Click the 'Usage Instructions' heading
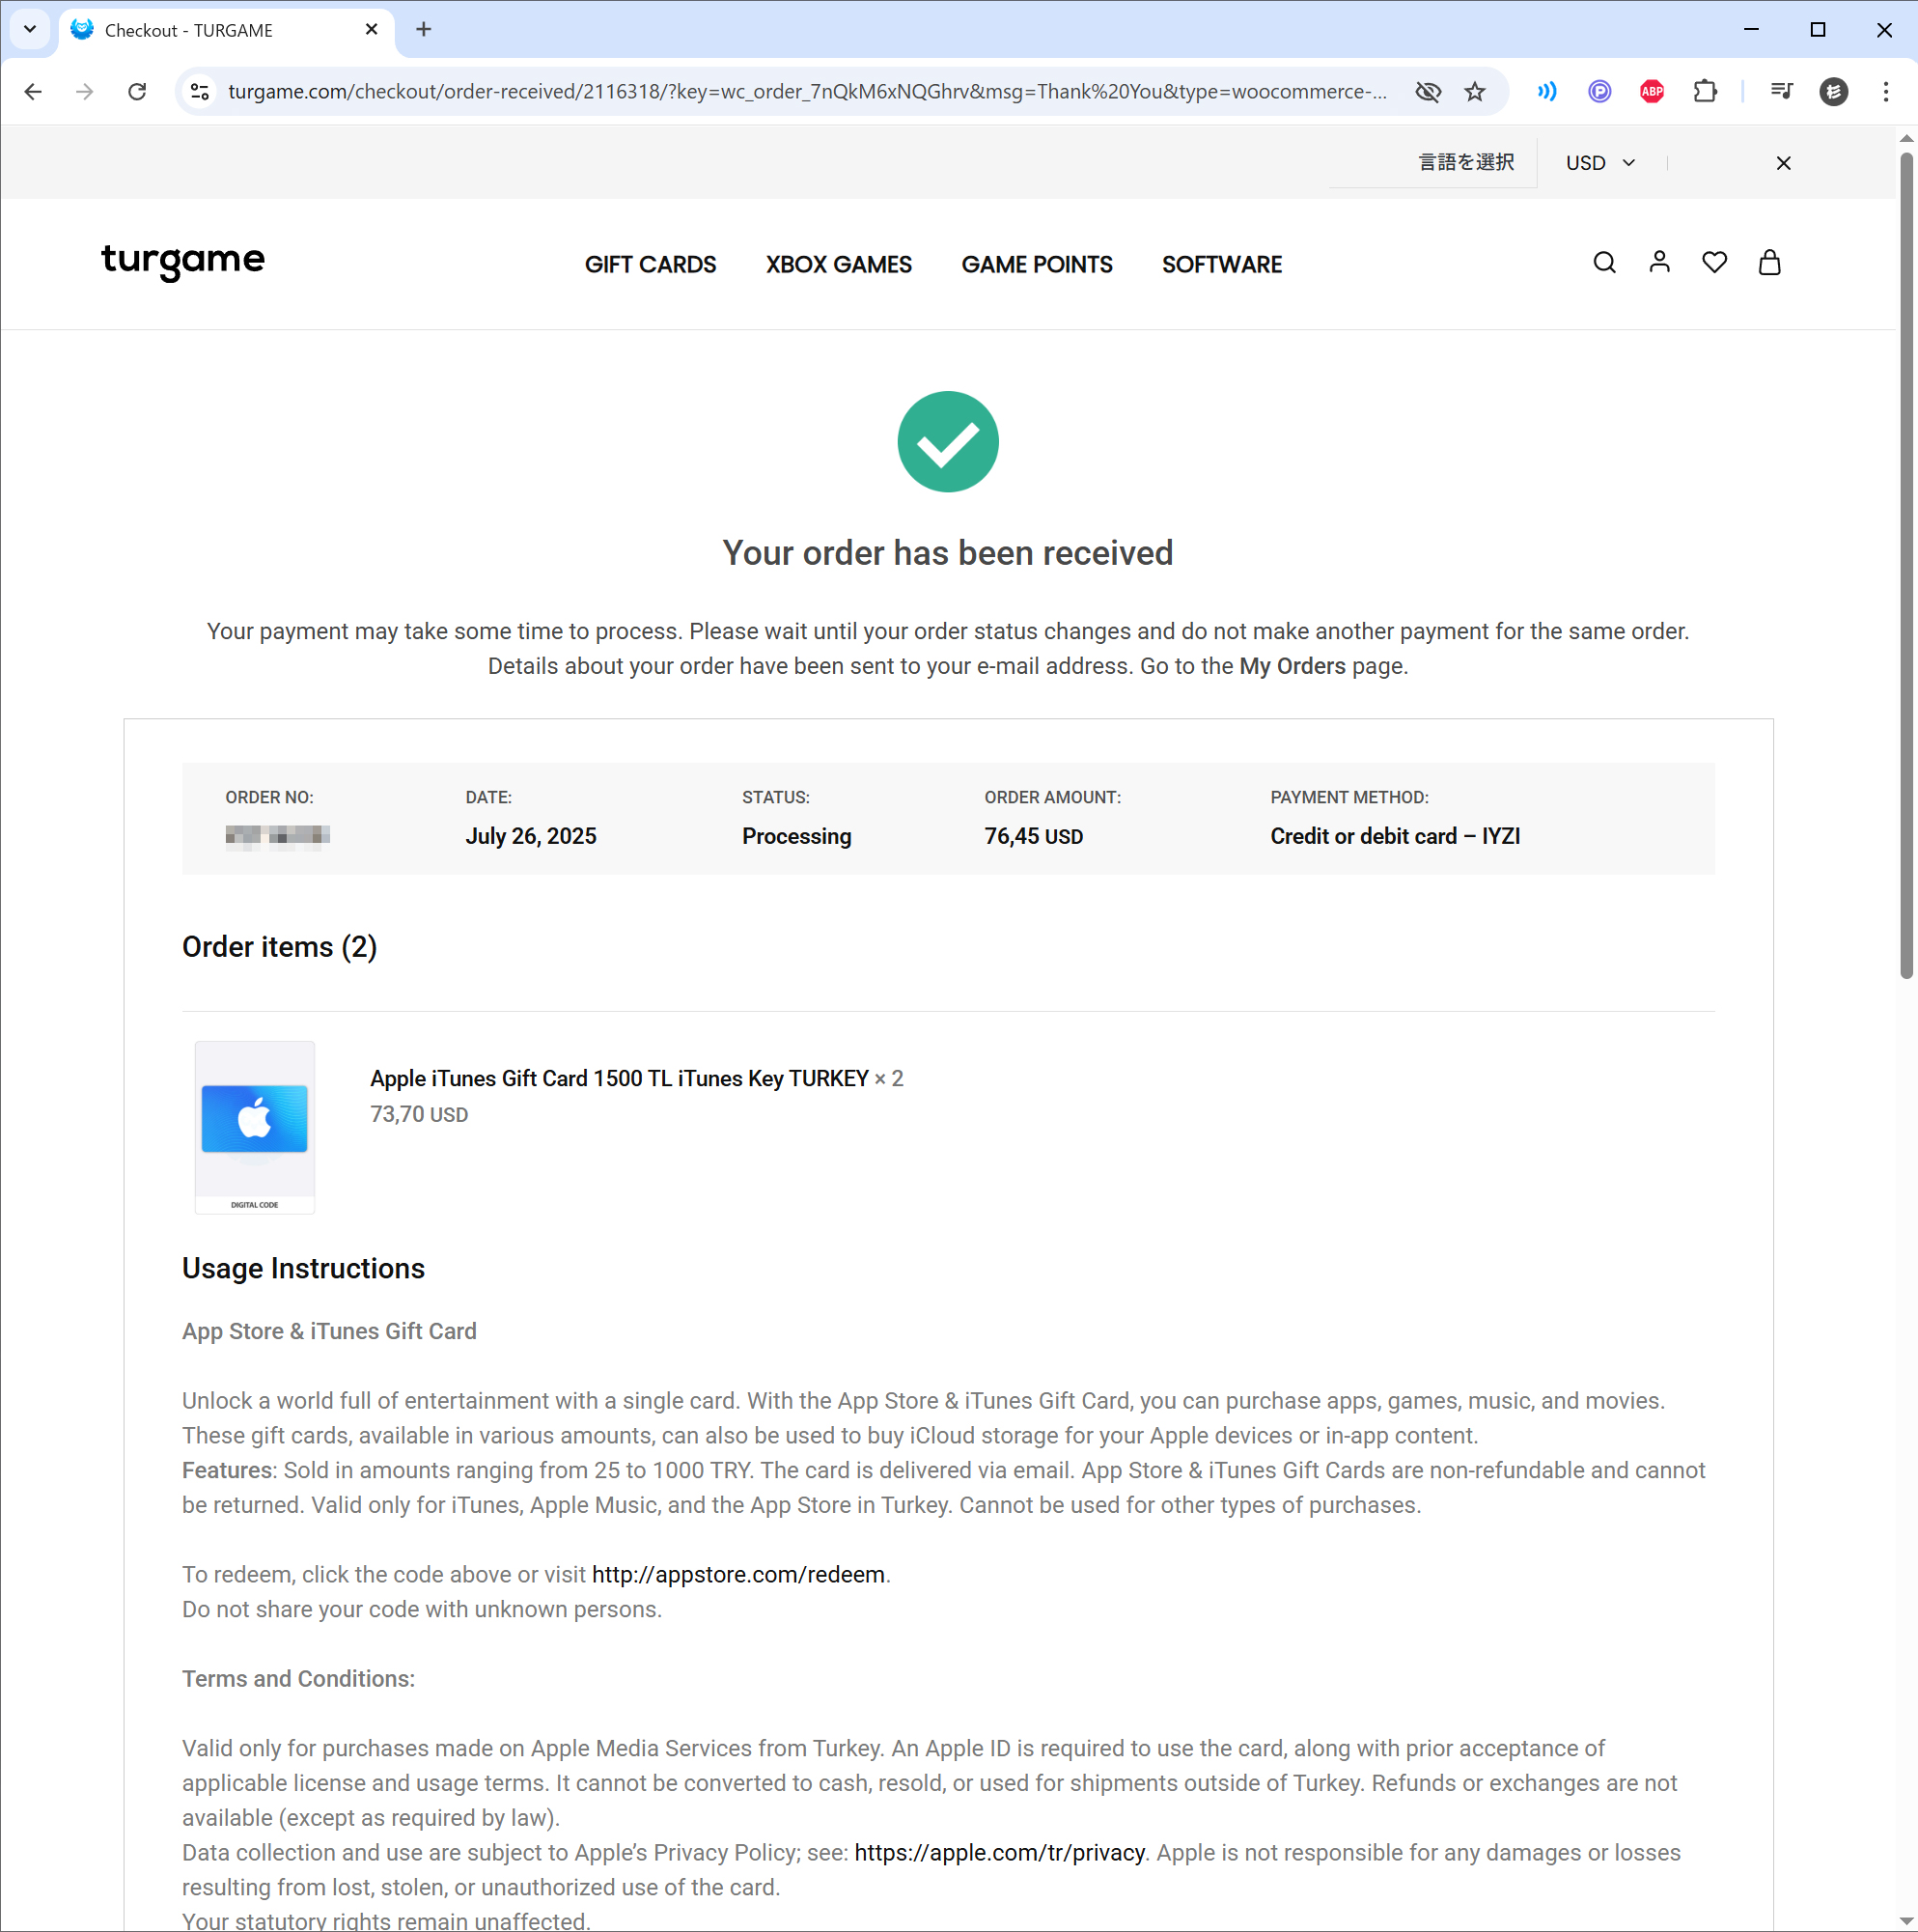The width and height of the screenshot is (1918, 1932). click(x=303, y=1268)
